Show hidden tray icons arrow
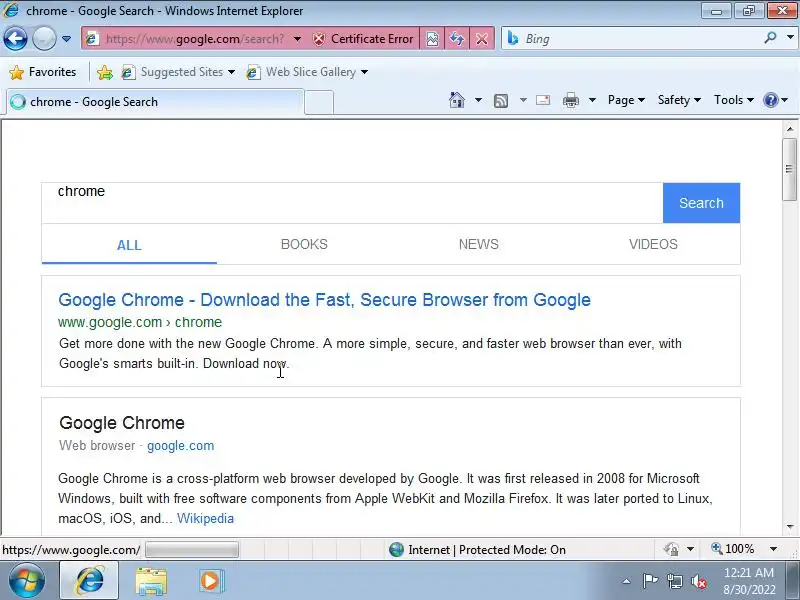800x600 pixels. coord(626,581)
